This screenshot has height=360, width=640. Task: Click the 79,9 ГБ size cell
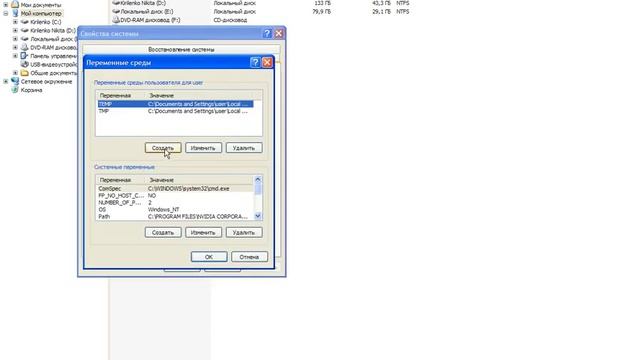coord(321,11)
